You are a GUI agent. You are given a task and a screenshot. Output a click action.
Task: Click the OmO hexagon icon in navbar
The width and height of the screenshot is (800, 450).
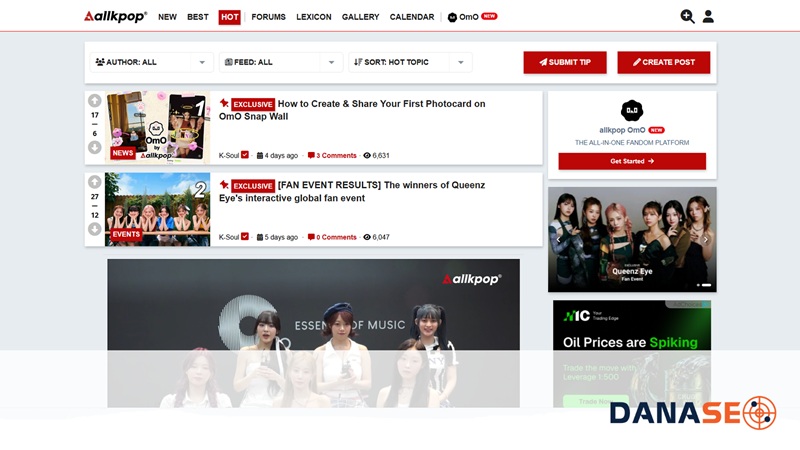[x=452, y=17]
